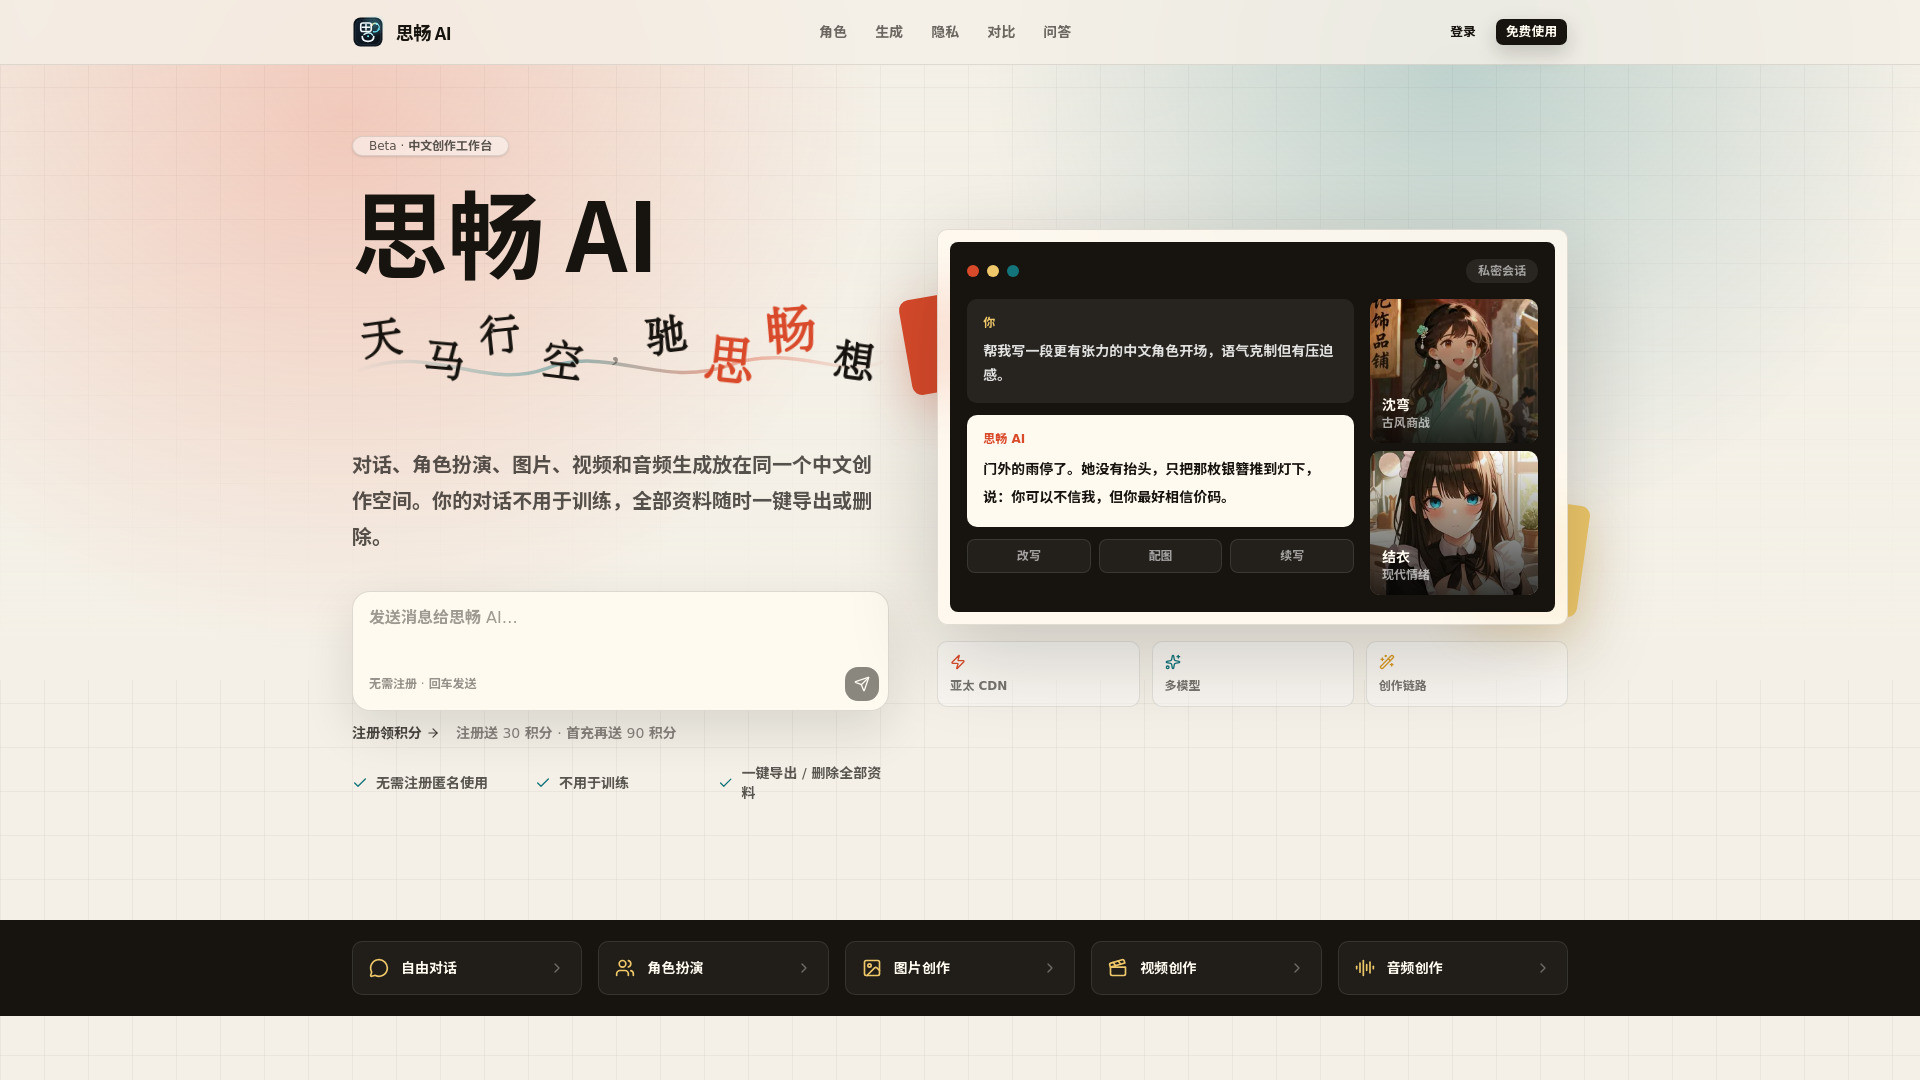Go to 角色 in the top navigation

click(833, 32)
